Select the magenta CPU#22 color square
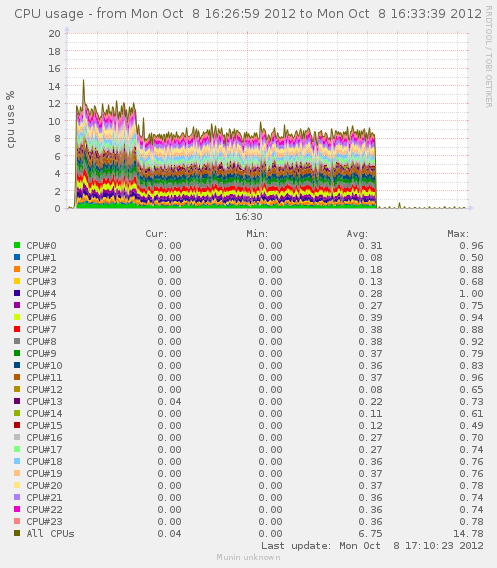Viewport: 497px width, 568px height. [17, 509]
